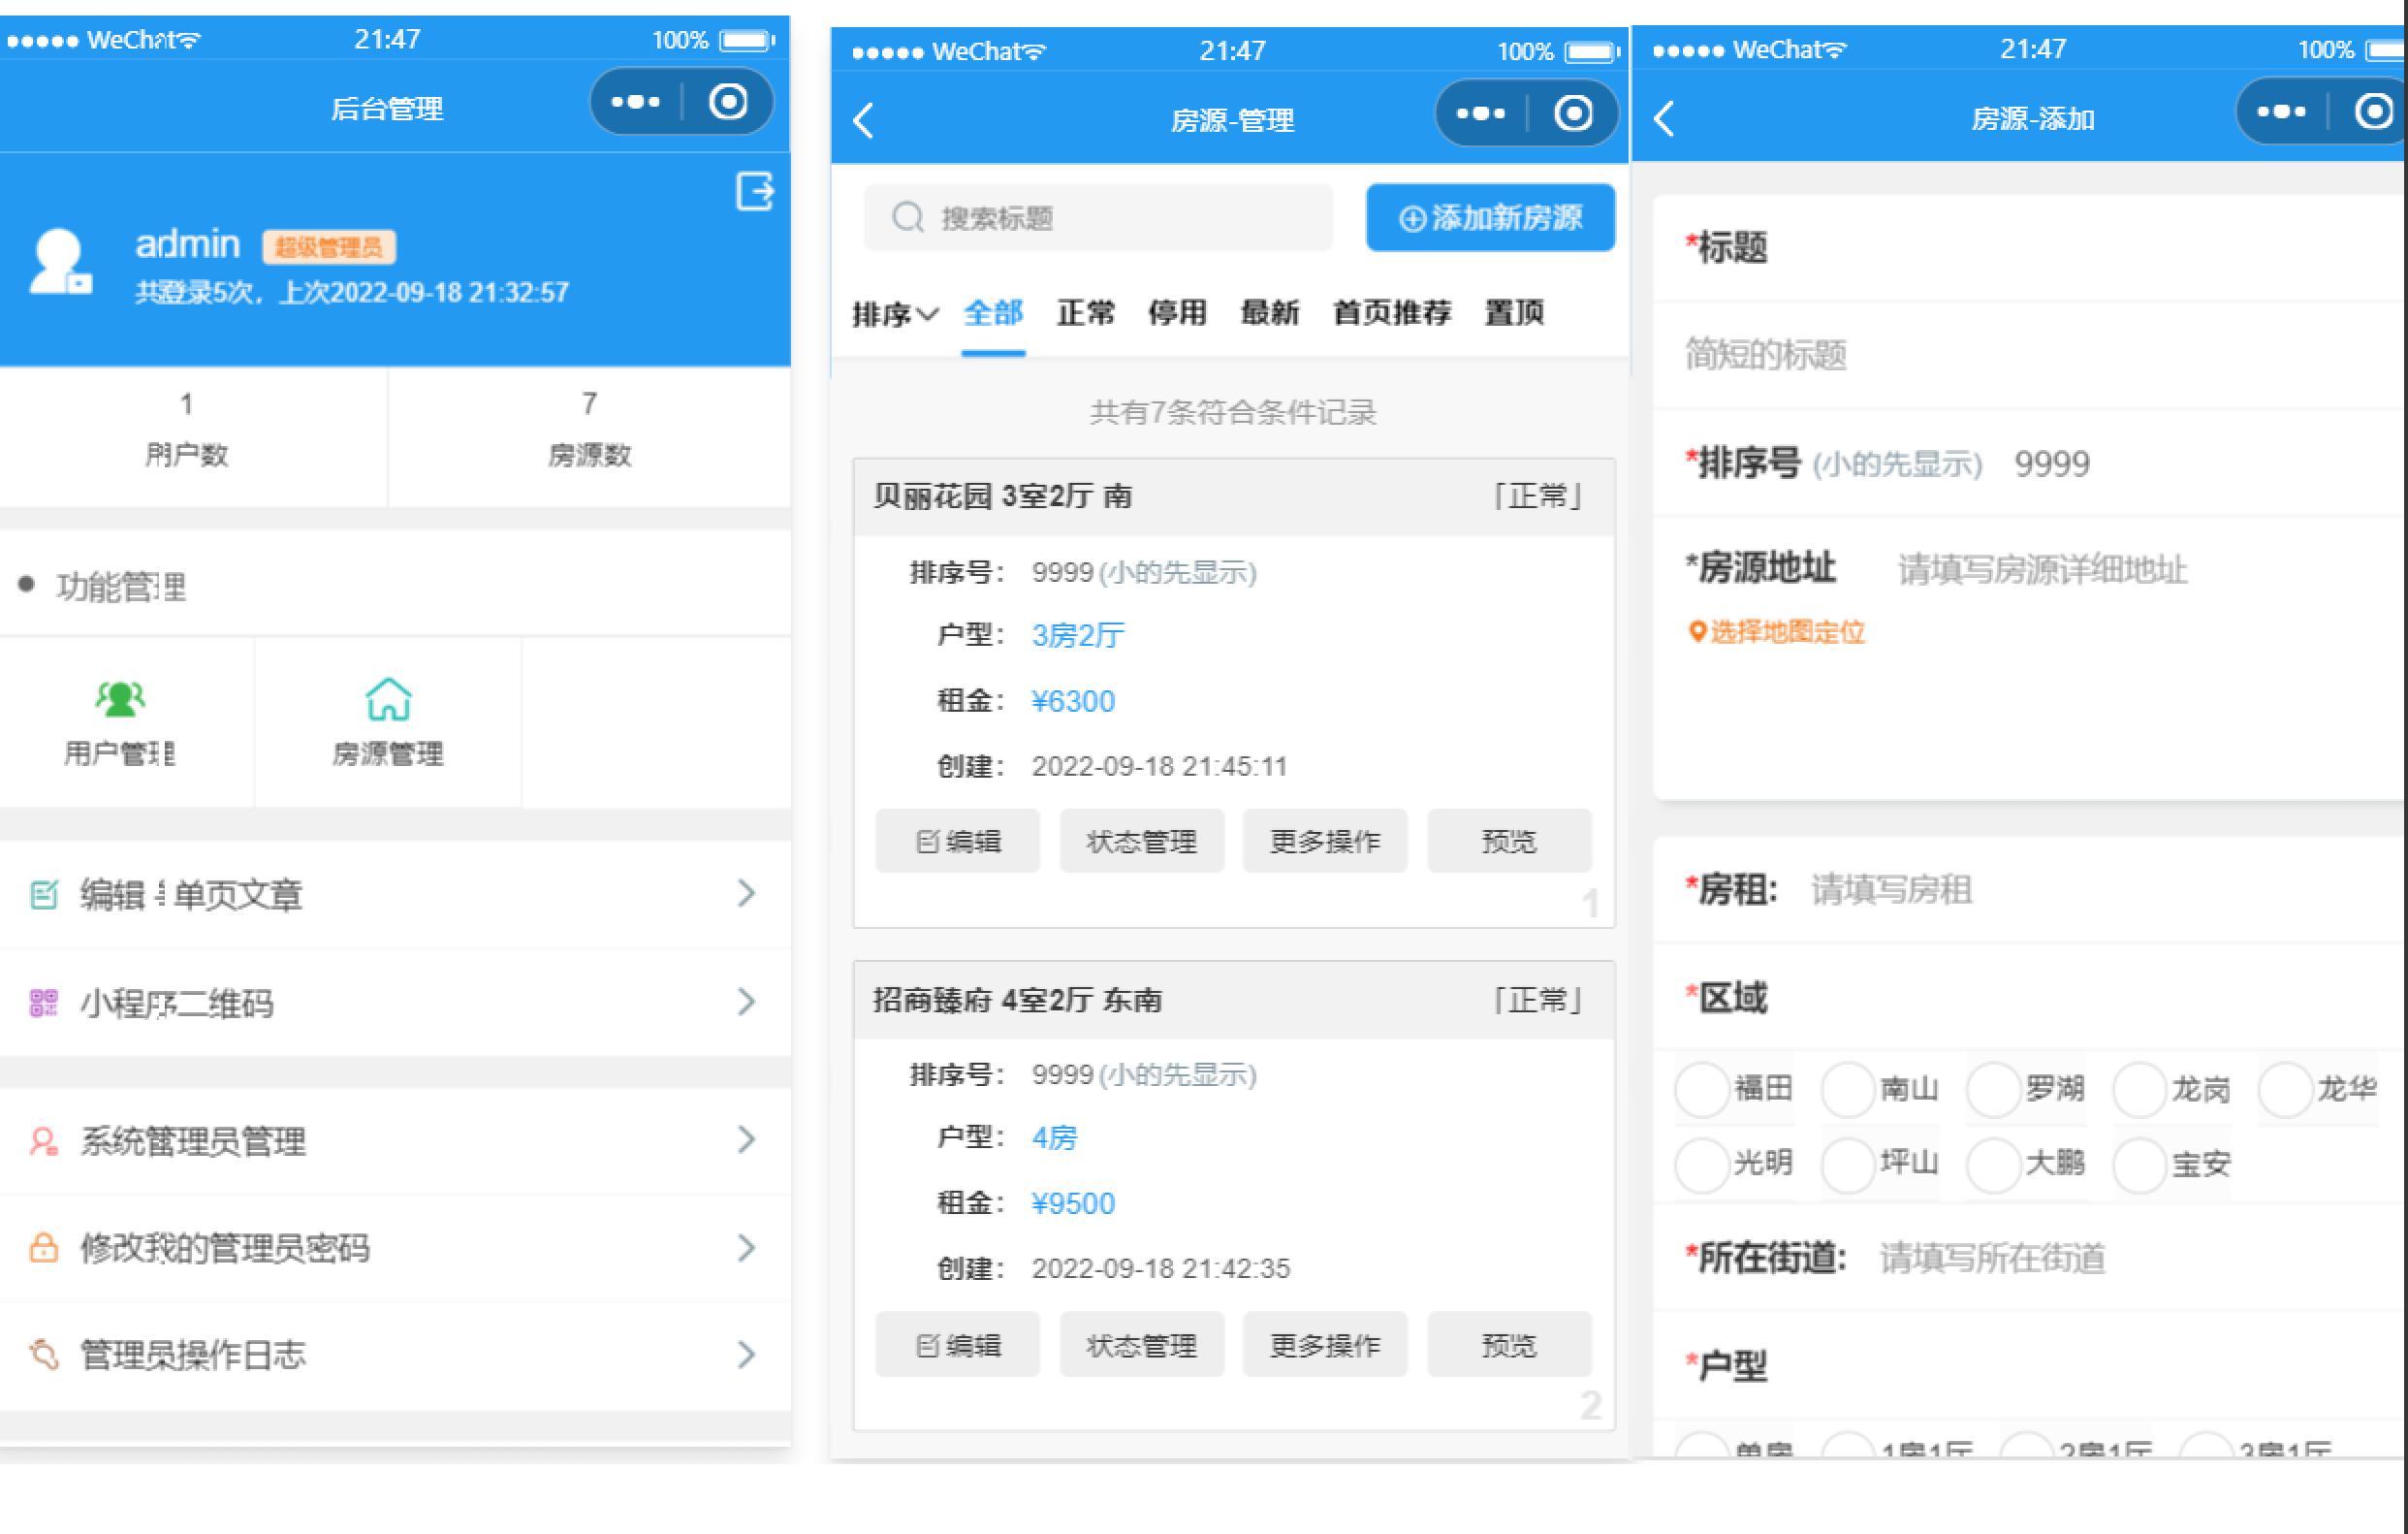The image size is (2408, 1534).
Task: Click the 小程序二维码 QR code icon
Action: (44, 1002)
